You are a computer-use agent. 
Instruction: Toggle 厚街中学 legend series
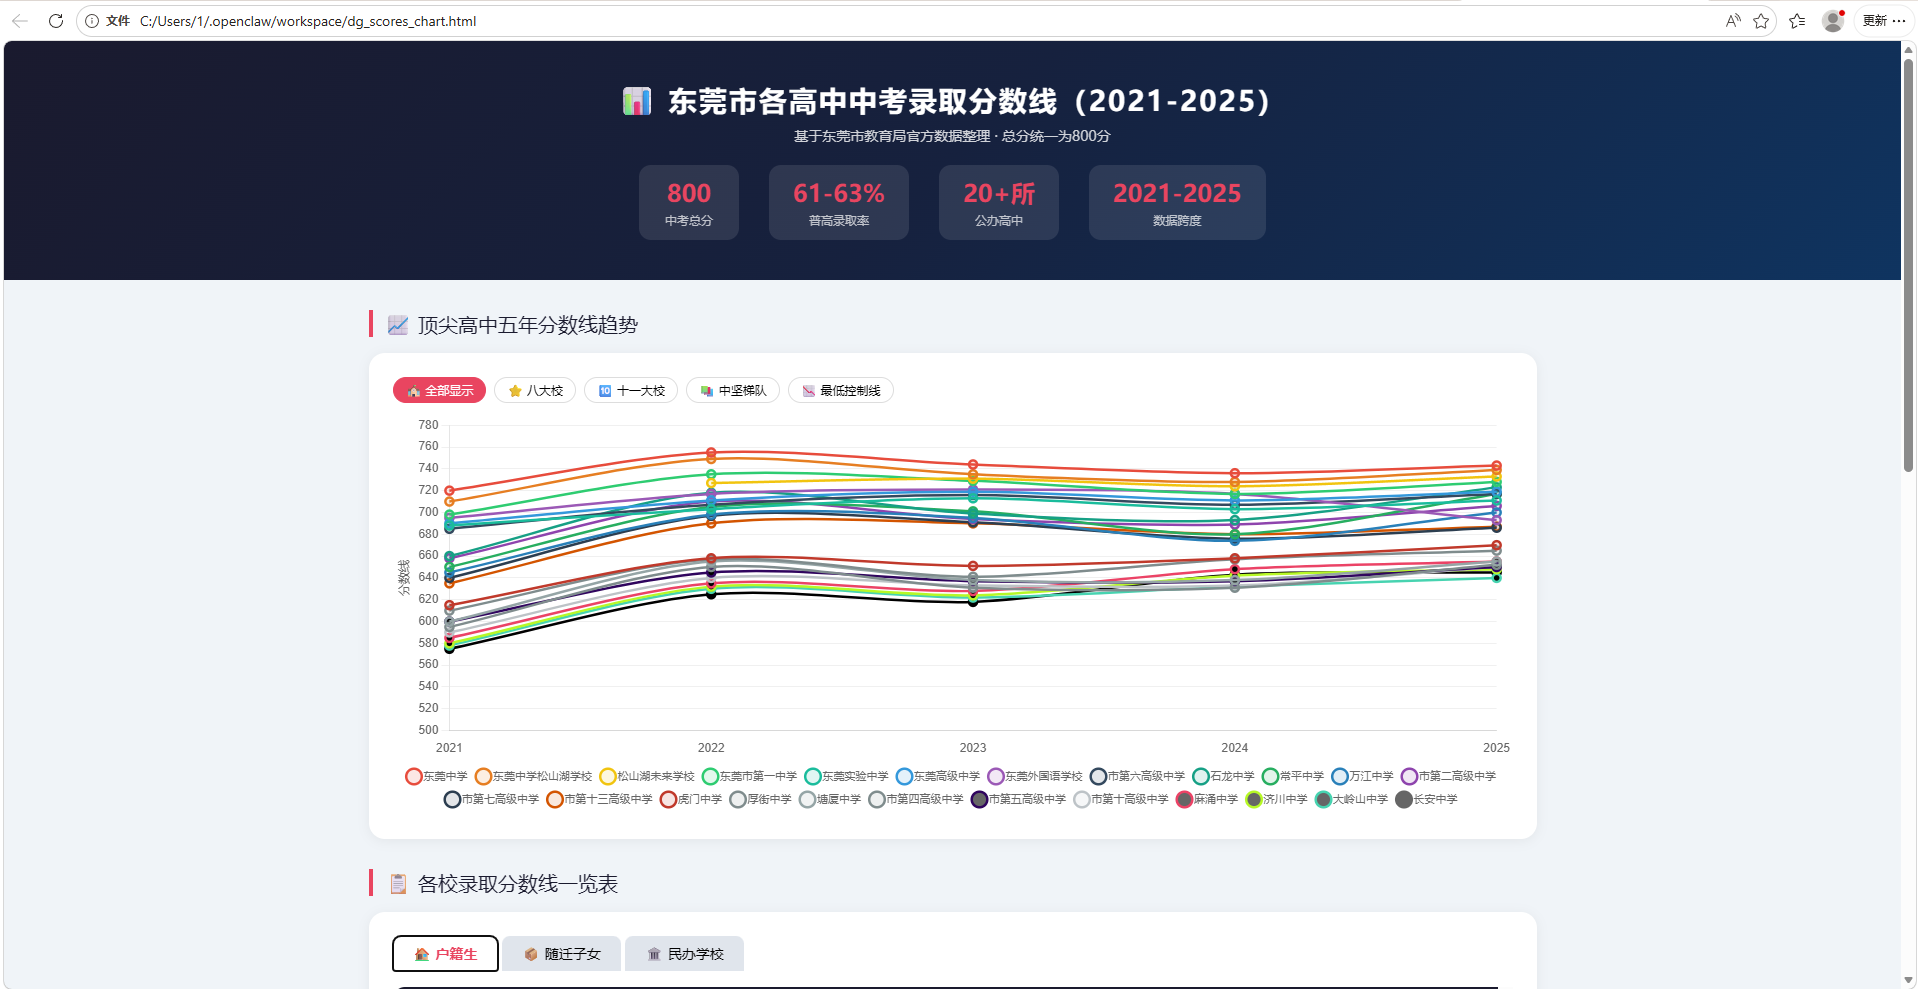click(761, 800)
